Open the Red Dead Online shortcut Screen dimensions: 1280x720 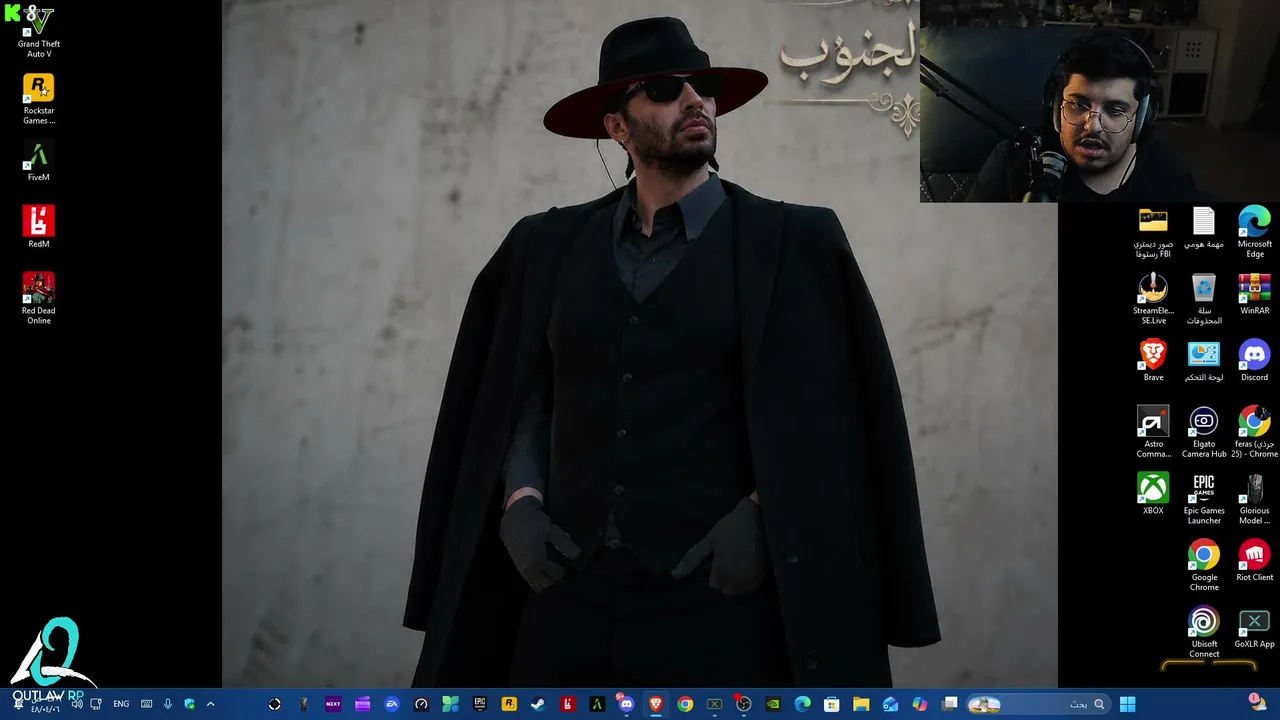point(38,298)
